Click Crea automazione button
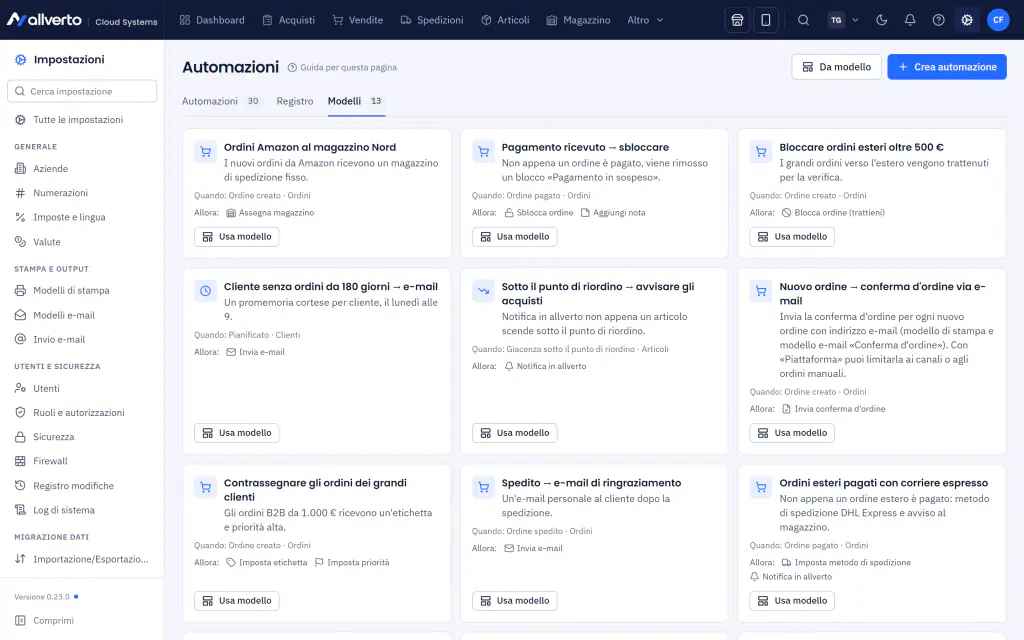 click(x=947, y=67)
